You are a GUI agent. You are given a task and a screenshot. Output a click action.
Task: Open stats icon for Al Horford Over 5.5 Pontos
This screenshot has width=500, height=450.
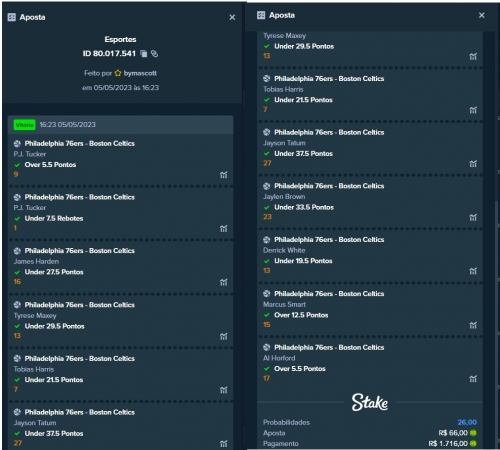pyautogui.click(x=473, y=379)
